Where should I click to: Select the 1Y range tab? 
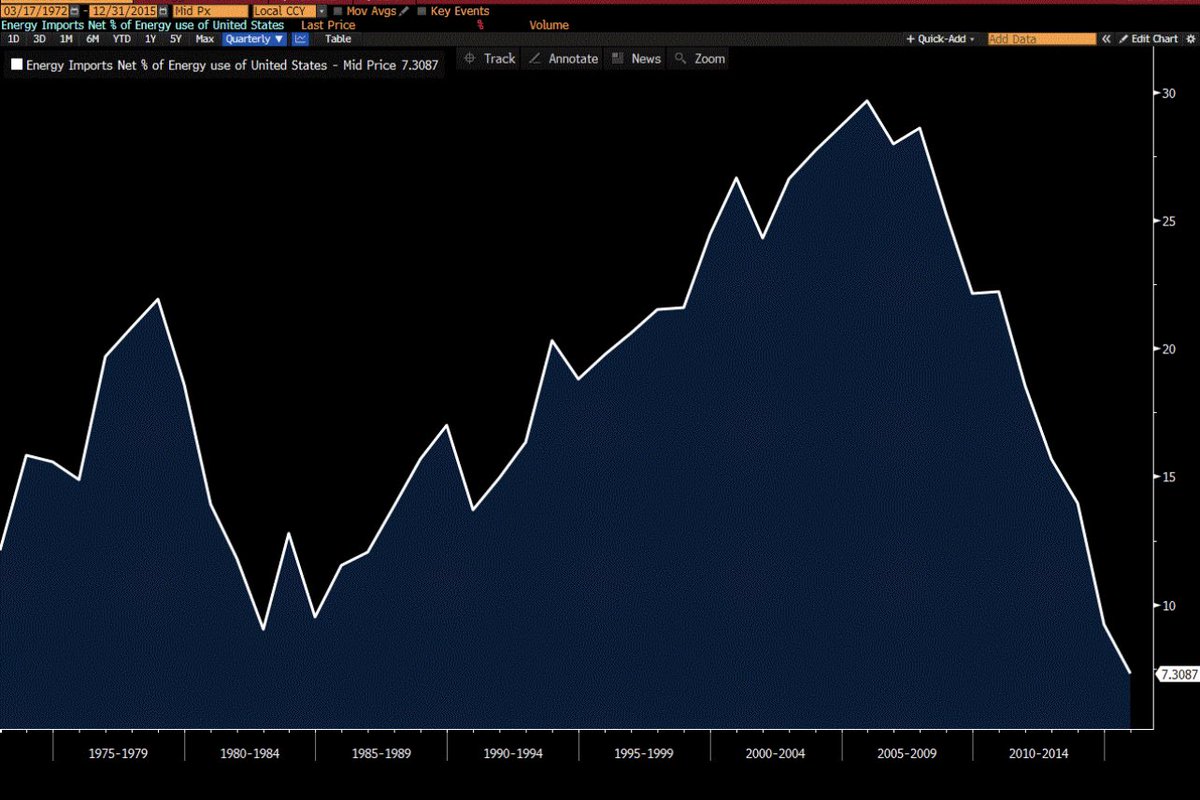point(150,39)
